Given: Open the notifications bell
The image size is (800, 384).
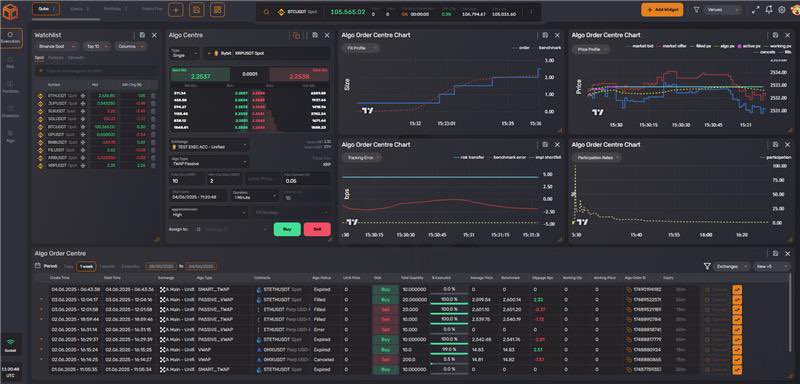Looking at the screenshot, I should click(x=769, y=10).
